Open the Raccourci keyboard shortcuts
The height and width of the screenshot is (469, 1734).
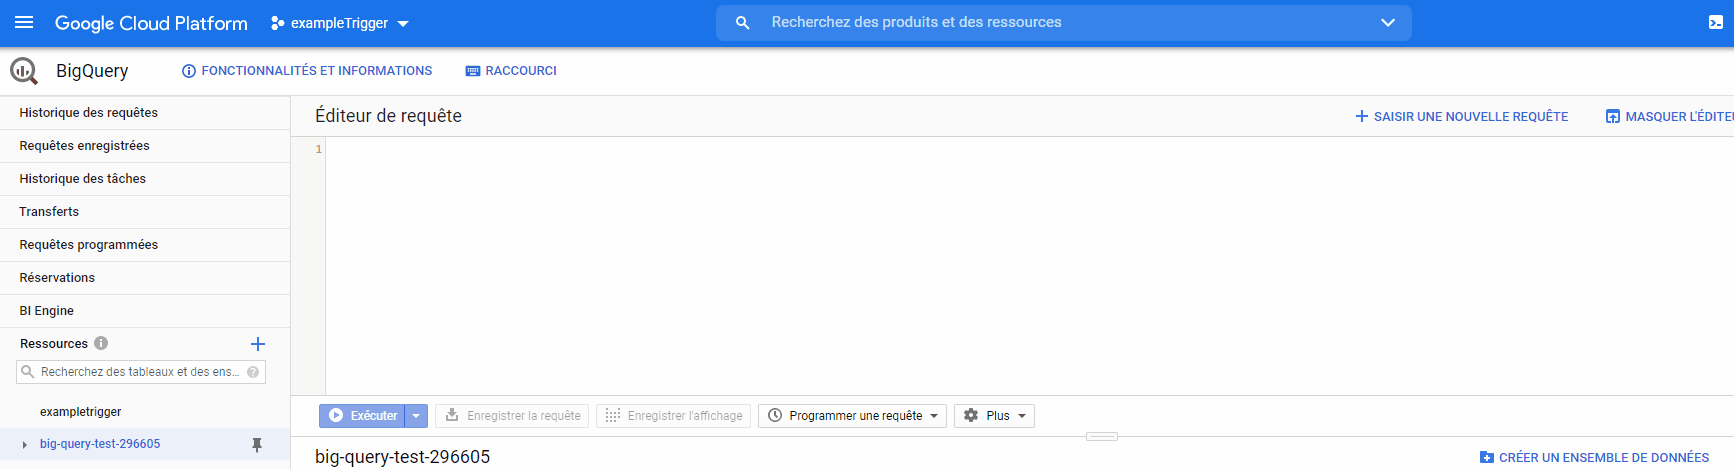511,71
